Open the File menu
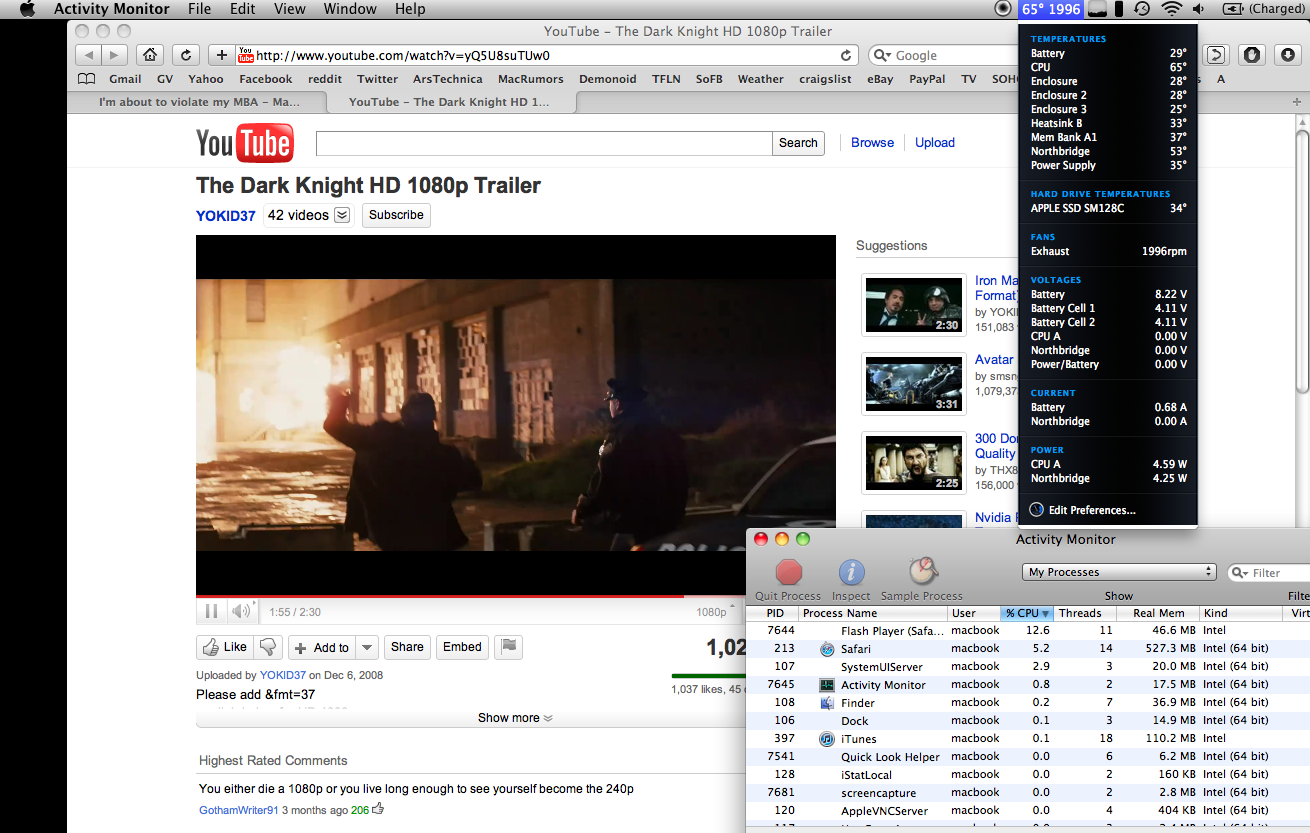Viewport: 1310px width, 833px height. 200,9
